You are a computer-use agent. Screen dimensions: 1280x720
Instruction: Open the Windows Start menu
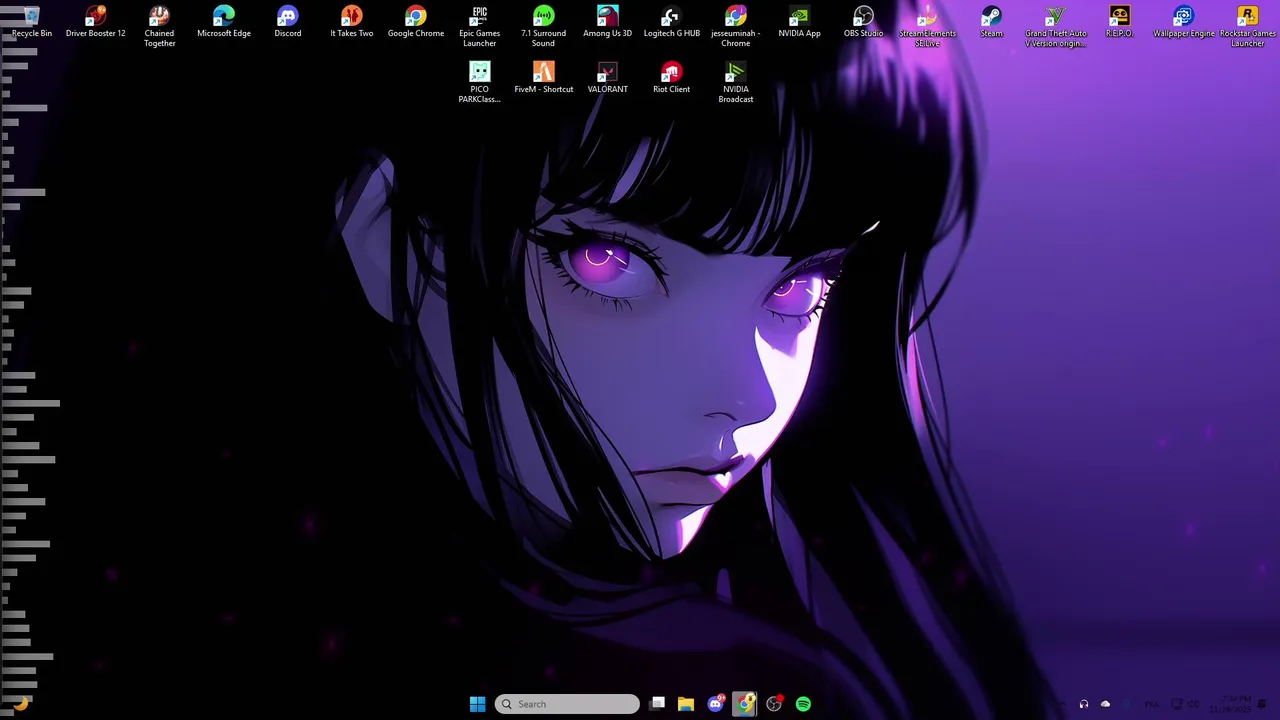pyautogui.click(x=478, y=704)
